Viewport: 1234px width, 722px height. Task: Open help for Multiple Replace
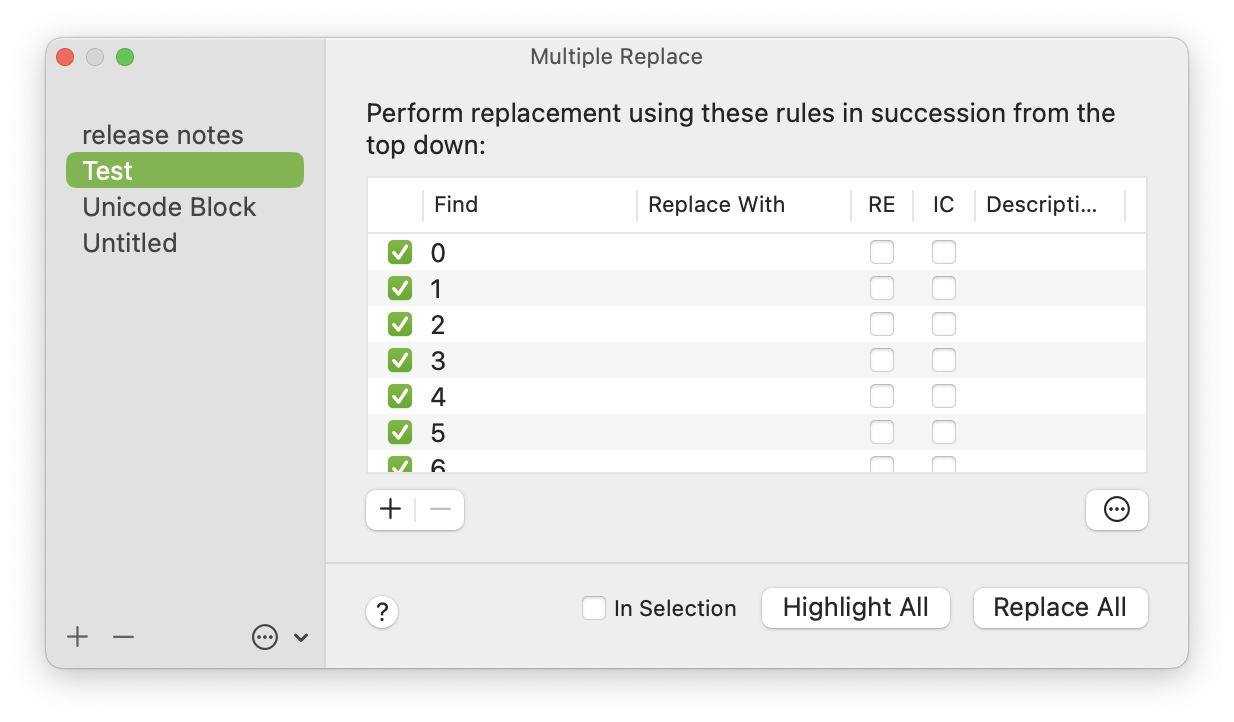[x=381, y=612]
